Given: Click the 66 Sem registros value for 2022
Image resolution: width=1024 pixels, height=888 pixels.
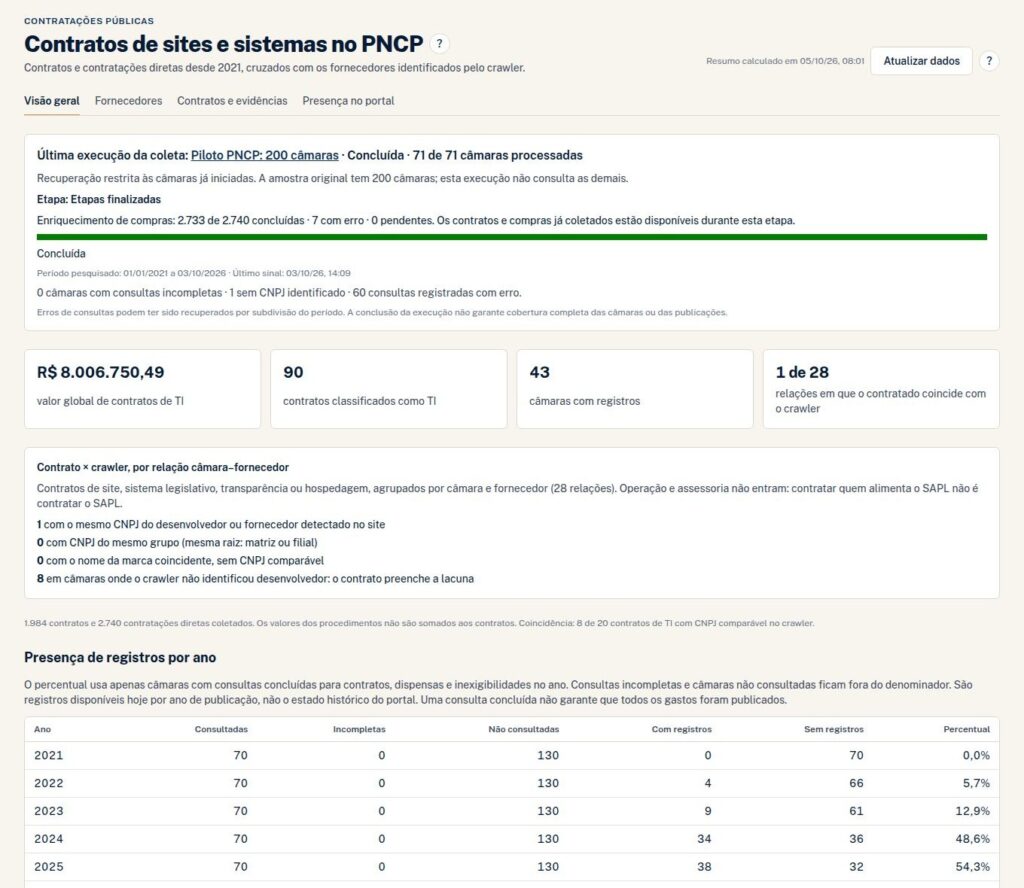Looking at the screenshot, I should (x=856, y=784).
